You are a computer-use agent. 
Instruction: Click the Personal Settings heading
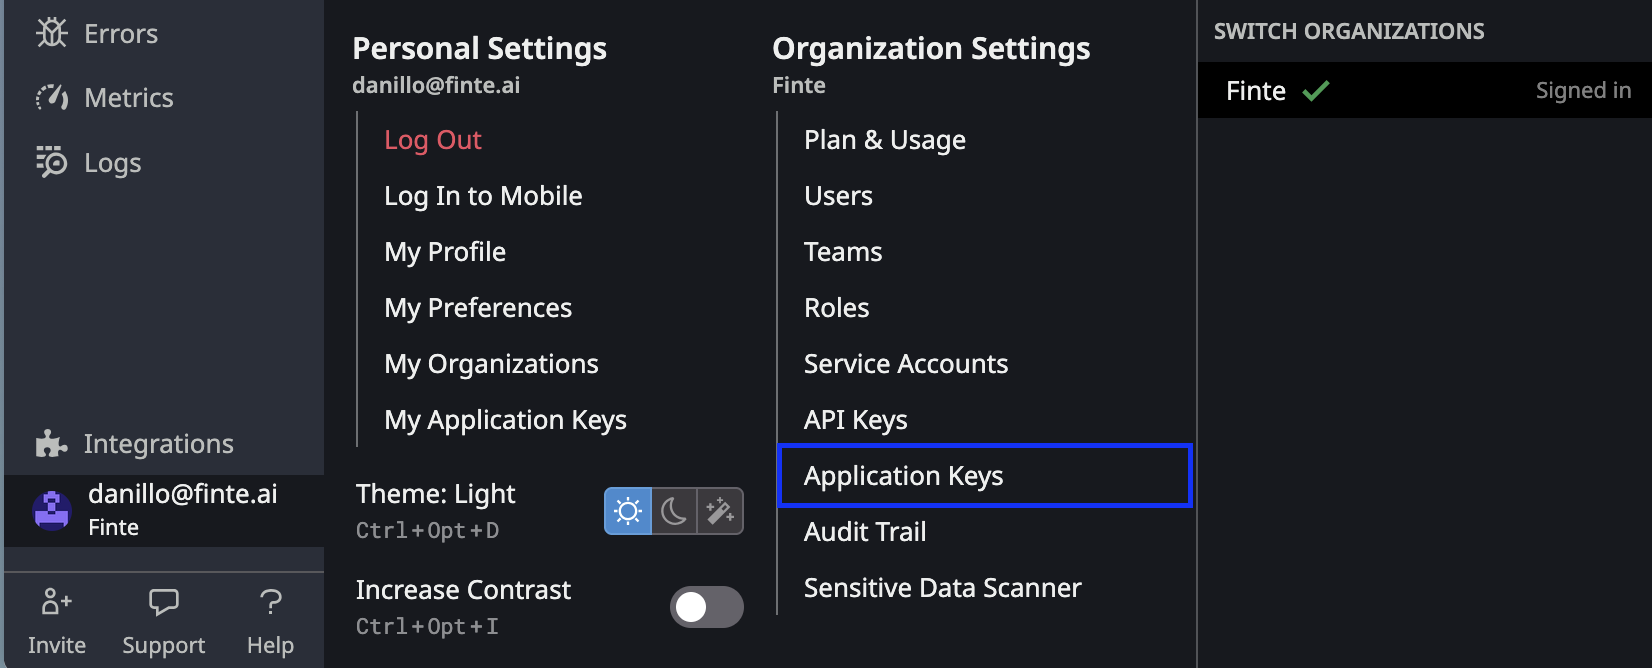(x=480, y=48)
